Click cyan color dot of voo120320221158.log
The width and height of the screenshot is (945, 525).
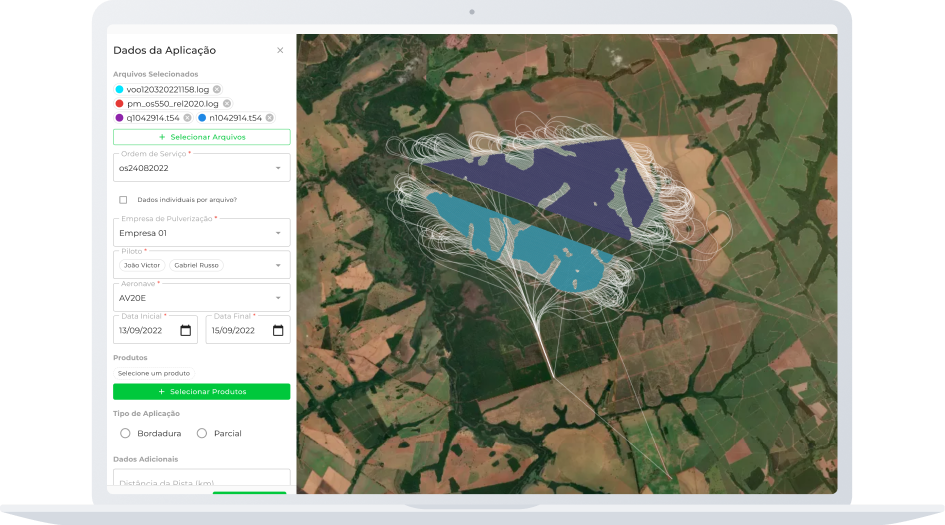(x=119, y=89)
